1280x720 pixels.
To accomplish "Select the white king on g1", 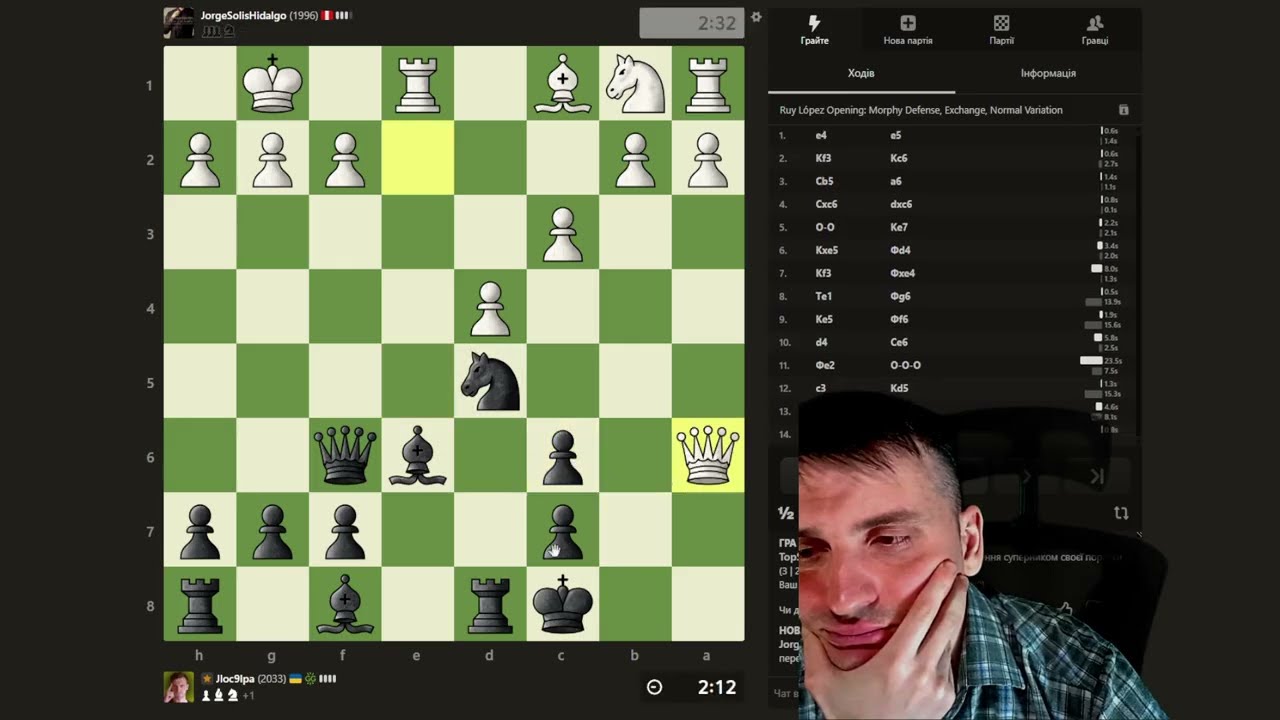I will [x=272, y=84].
